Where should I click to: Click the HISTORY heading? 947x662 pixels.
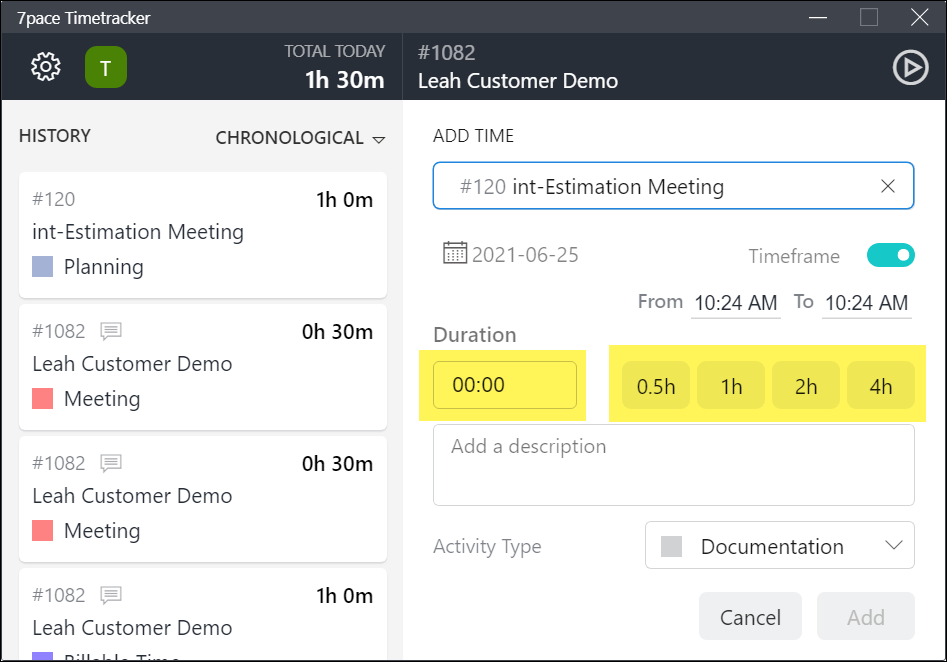[55, 136]
